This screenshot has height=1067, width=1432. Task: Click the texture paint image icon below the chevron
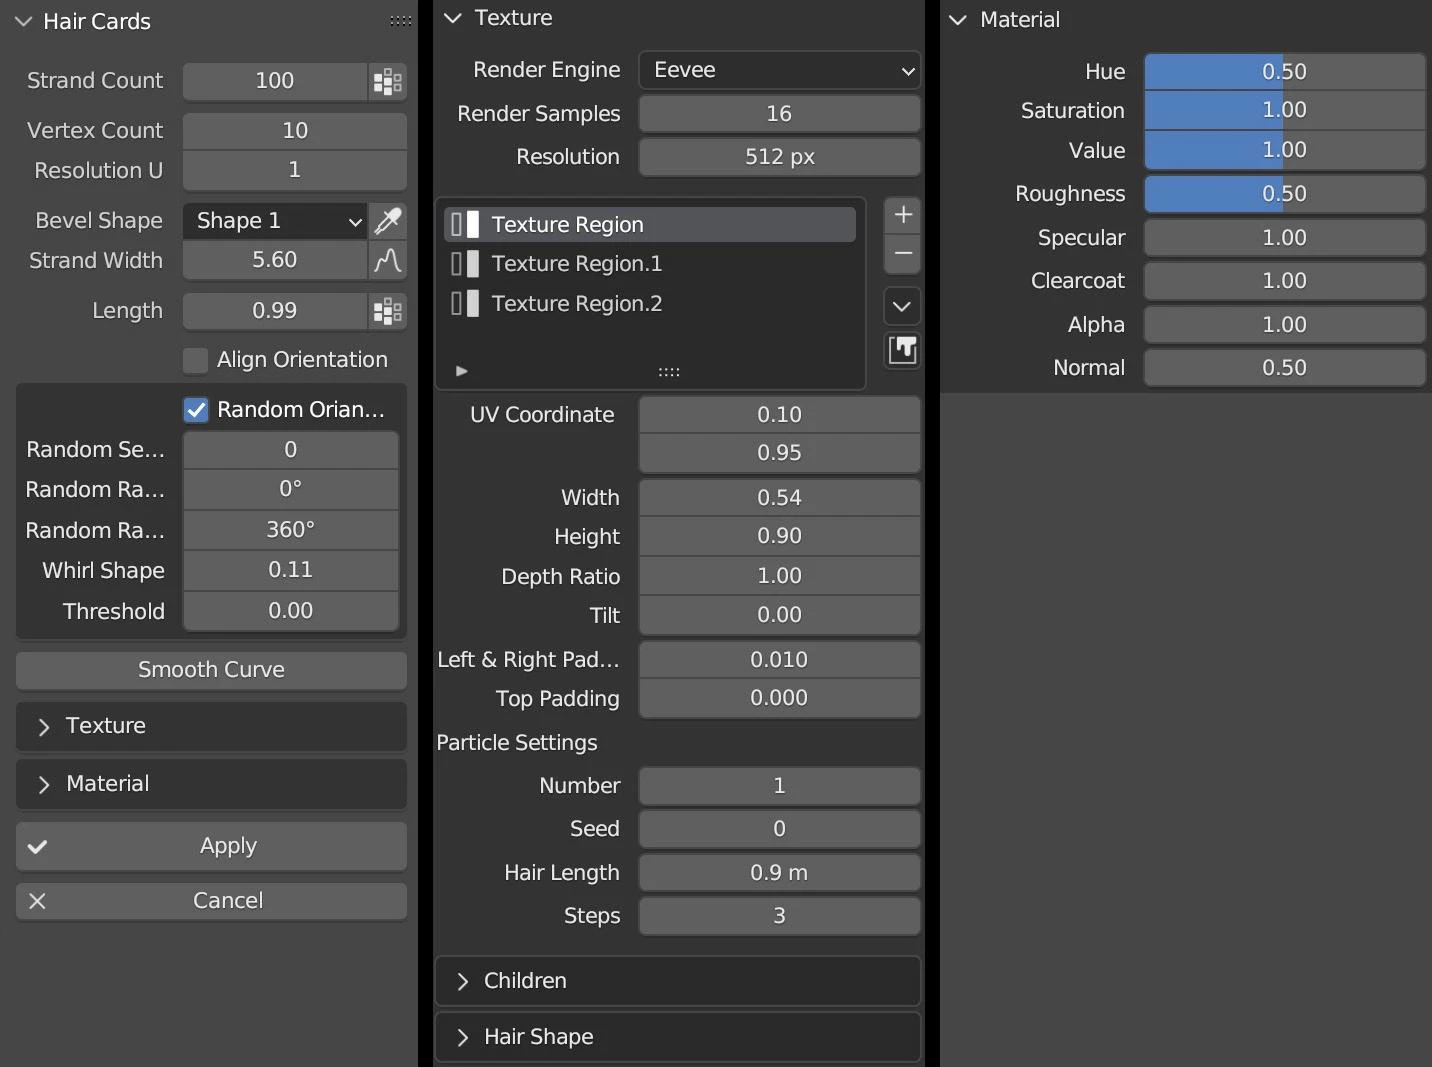click(x=902, y=350)
